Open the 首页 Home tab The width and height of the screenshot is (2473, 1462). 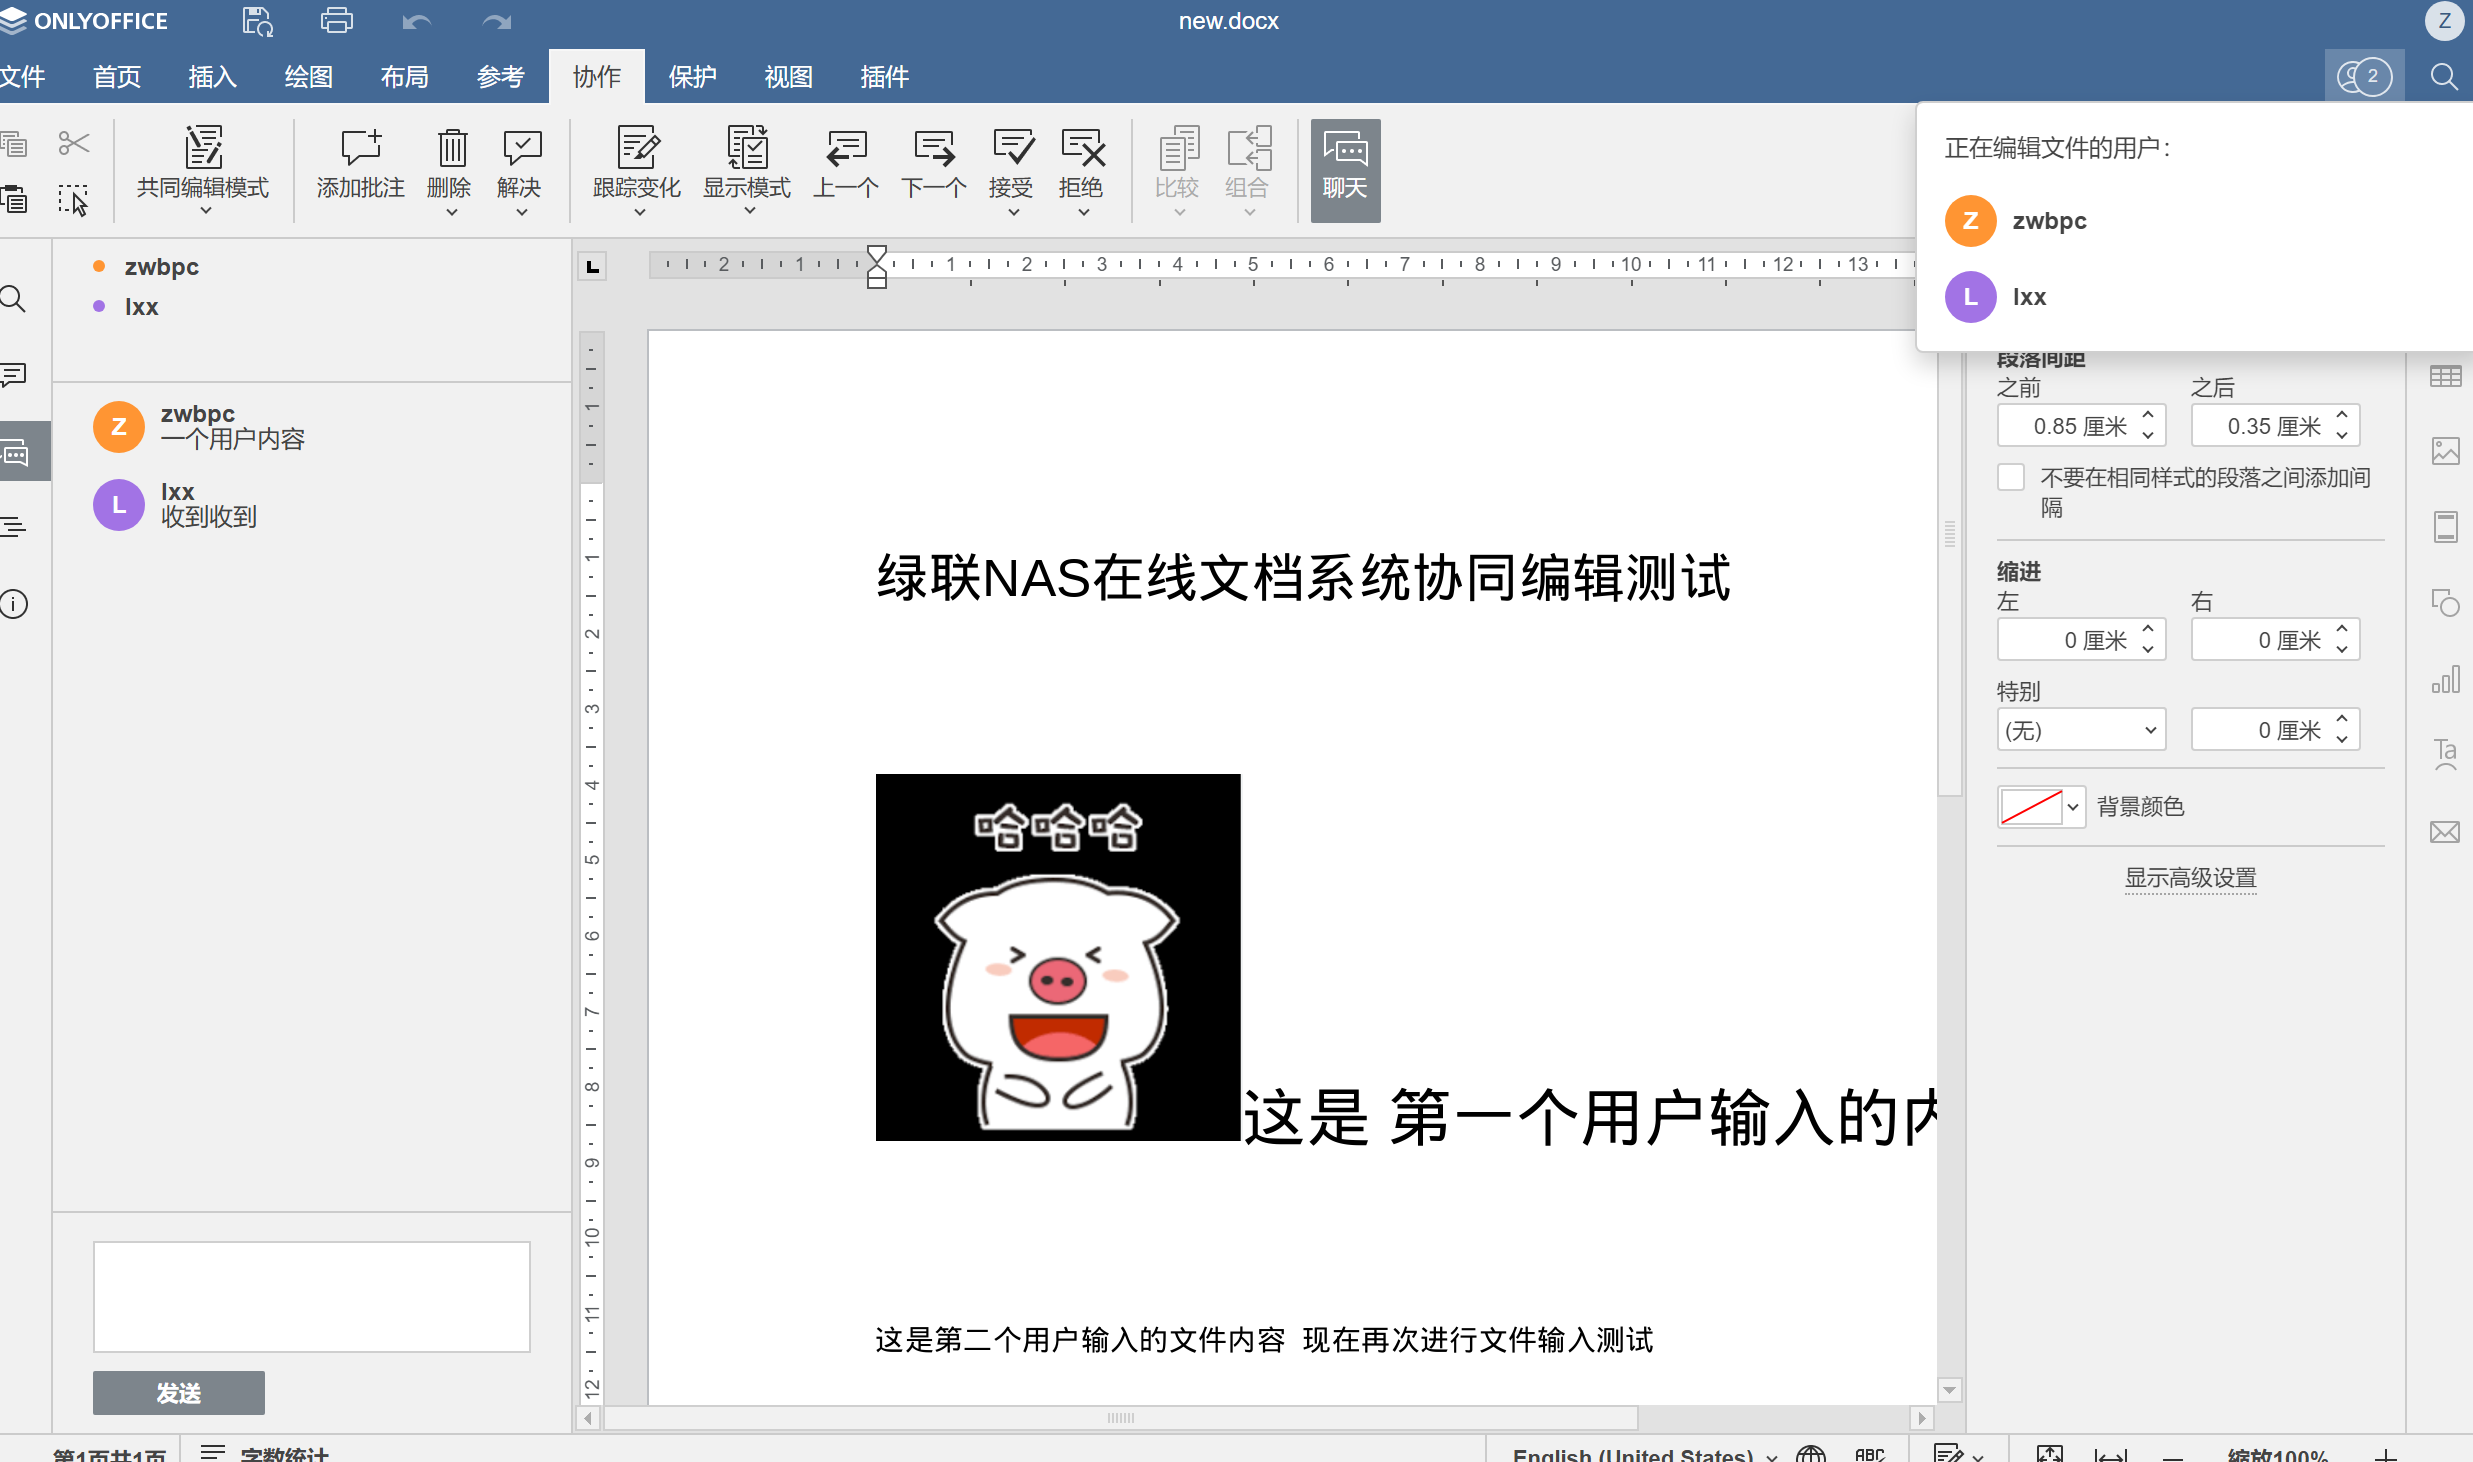pos(117,77)
